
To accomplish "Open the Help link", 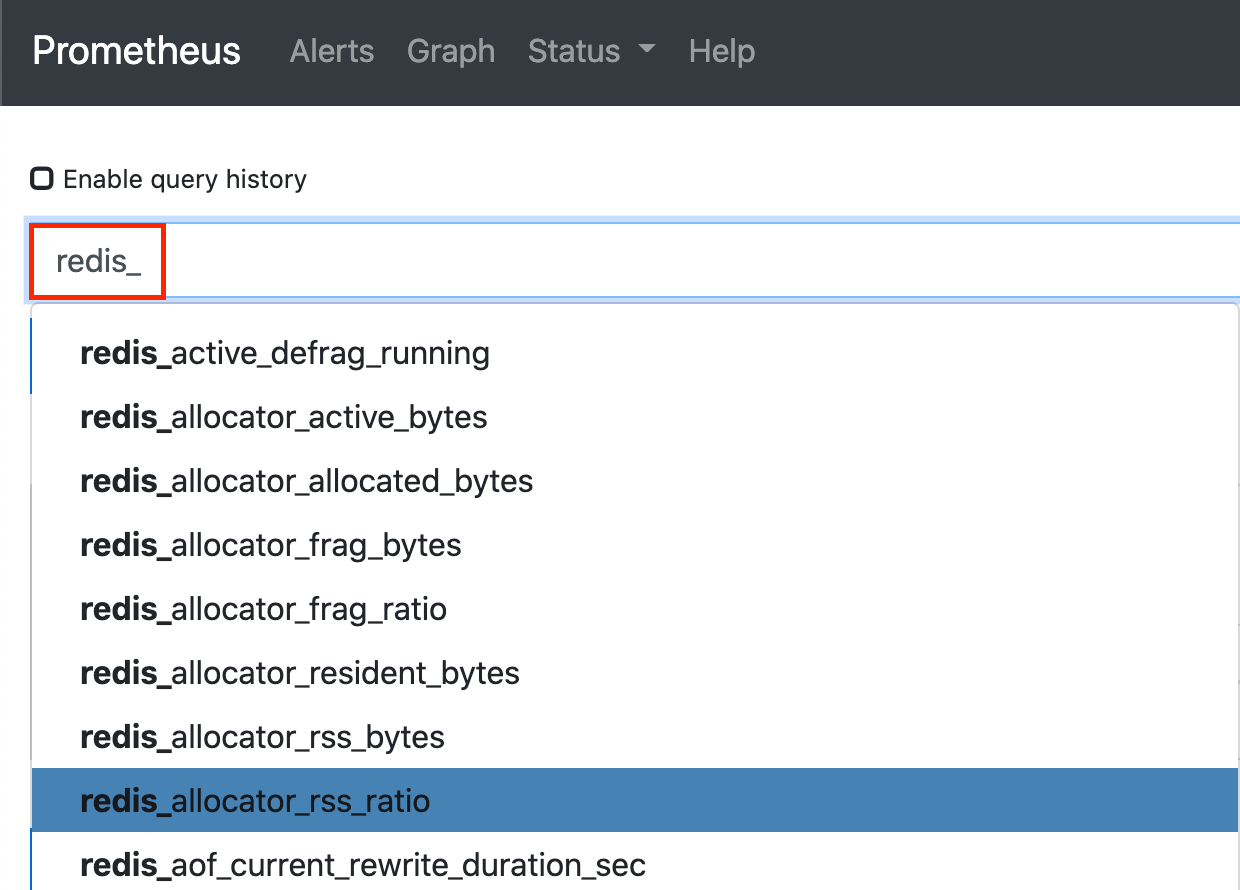I will (722, 51).
